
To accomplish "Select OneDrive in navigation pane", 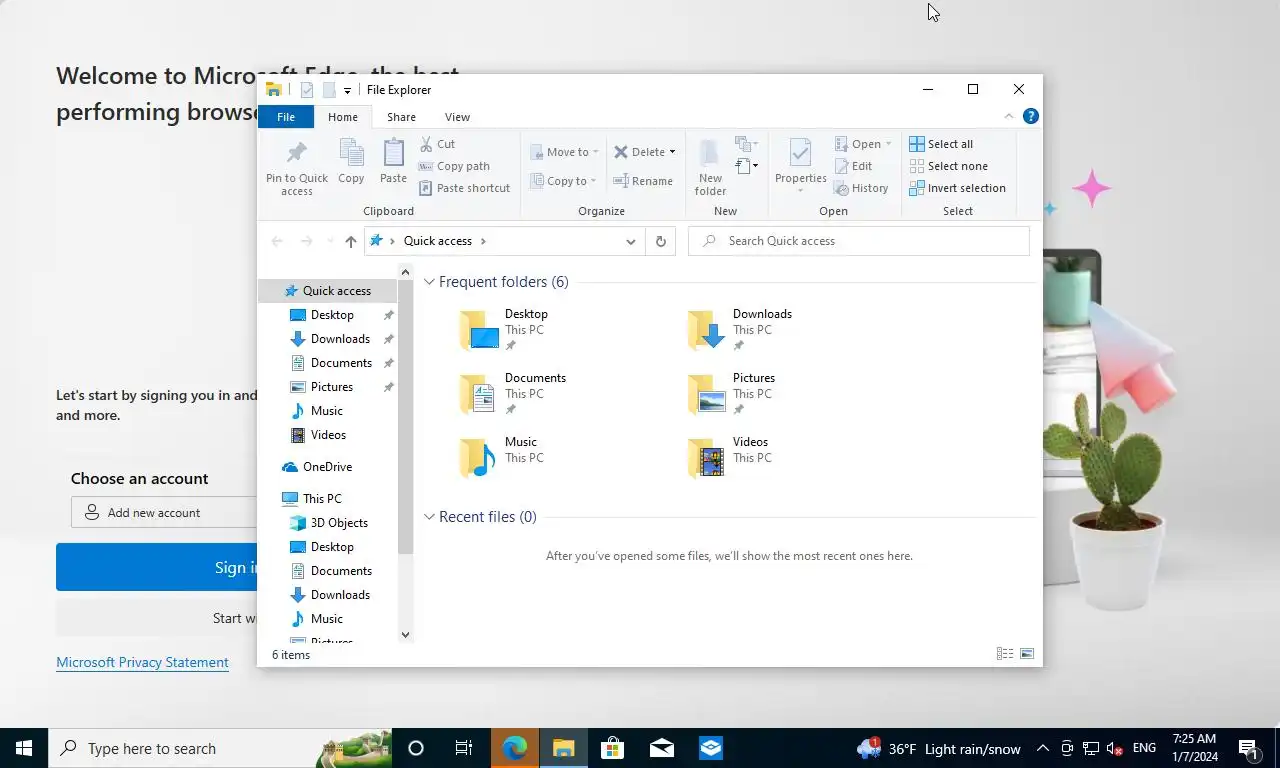I will tap(328, 467).
